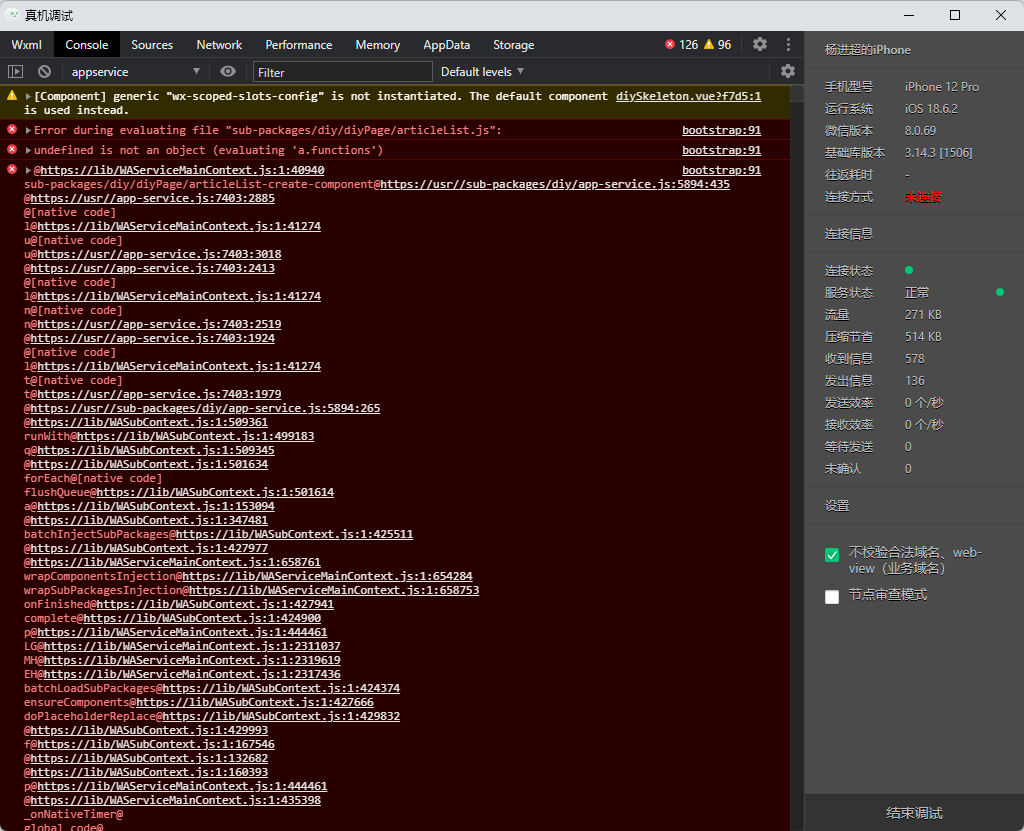Toggle the console sidebar panel icon

tap(15, 72)
